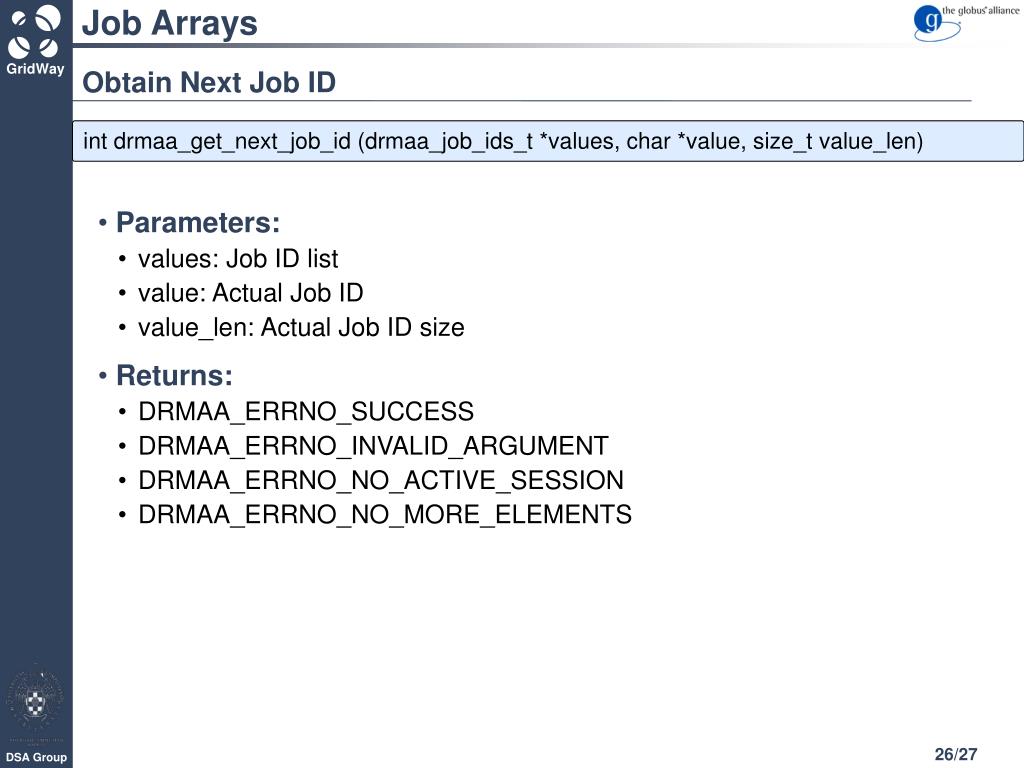Click DRMAA_ERRNO_INVALID_ARGUMENT text
This screenshot has width=1024, height=768.
point(373,447)
